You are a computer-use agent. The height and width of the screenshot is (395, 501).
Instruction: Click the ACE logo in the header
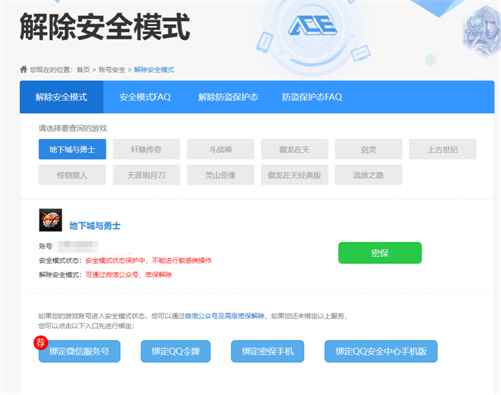click(312, 26)
